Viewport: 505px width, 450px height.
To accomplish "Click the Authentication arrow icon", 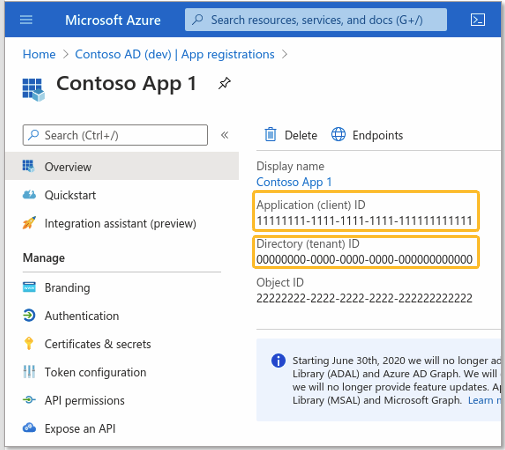I will 29,315.
